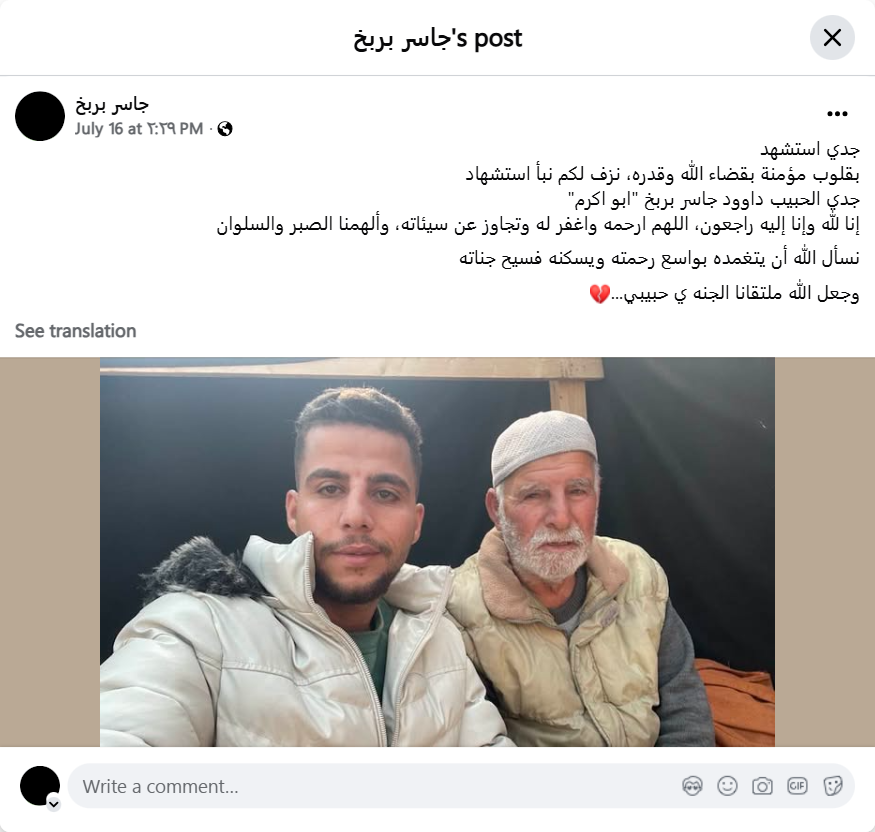The image size is (875, 832).
Task: Open the three-dot post options menu
Action: click(x=837, y=114)
